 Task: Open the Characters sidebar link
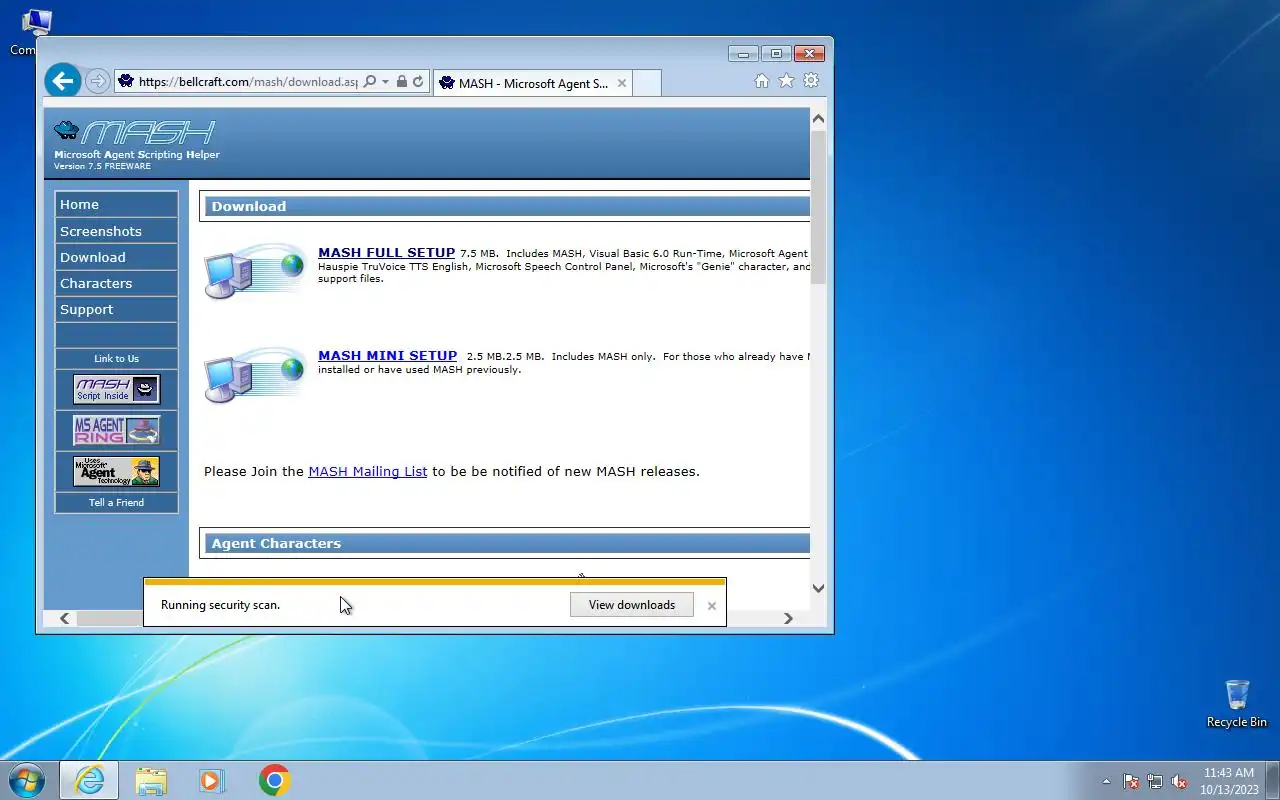pyautogui.click(x=116, y=283)
